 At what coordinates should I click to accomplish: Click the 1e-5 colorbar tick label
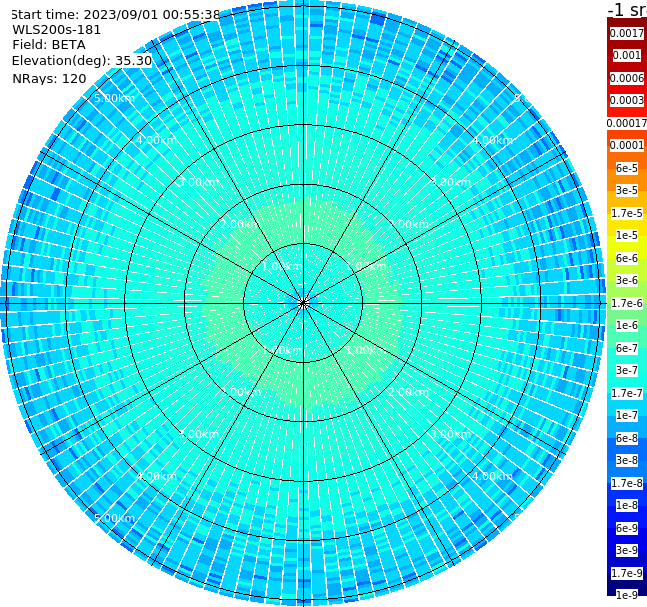click(x=627, y=235)
